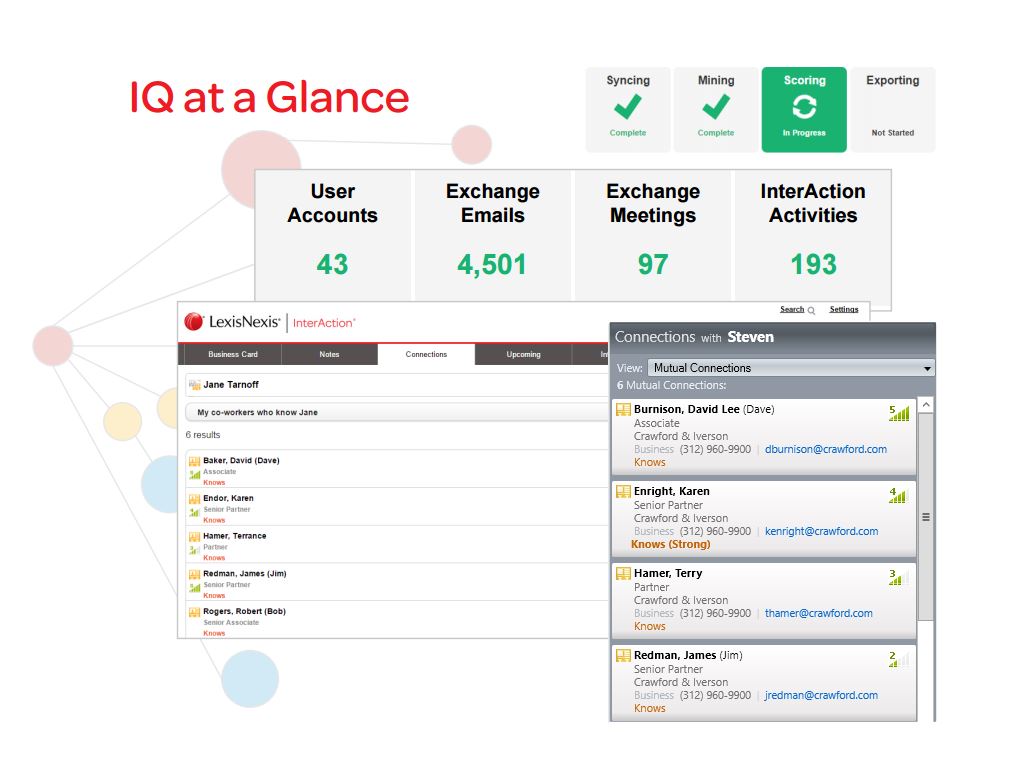Click the strength 2 bars icon for Redman
Screen dimensions: 1013x770
pos(899,659)
